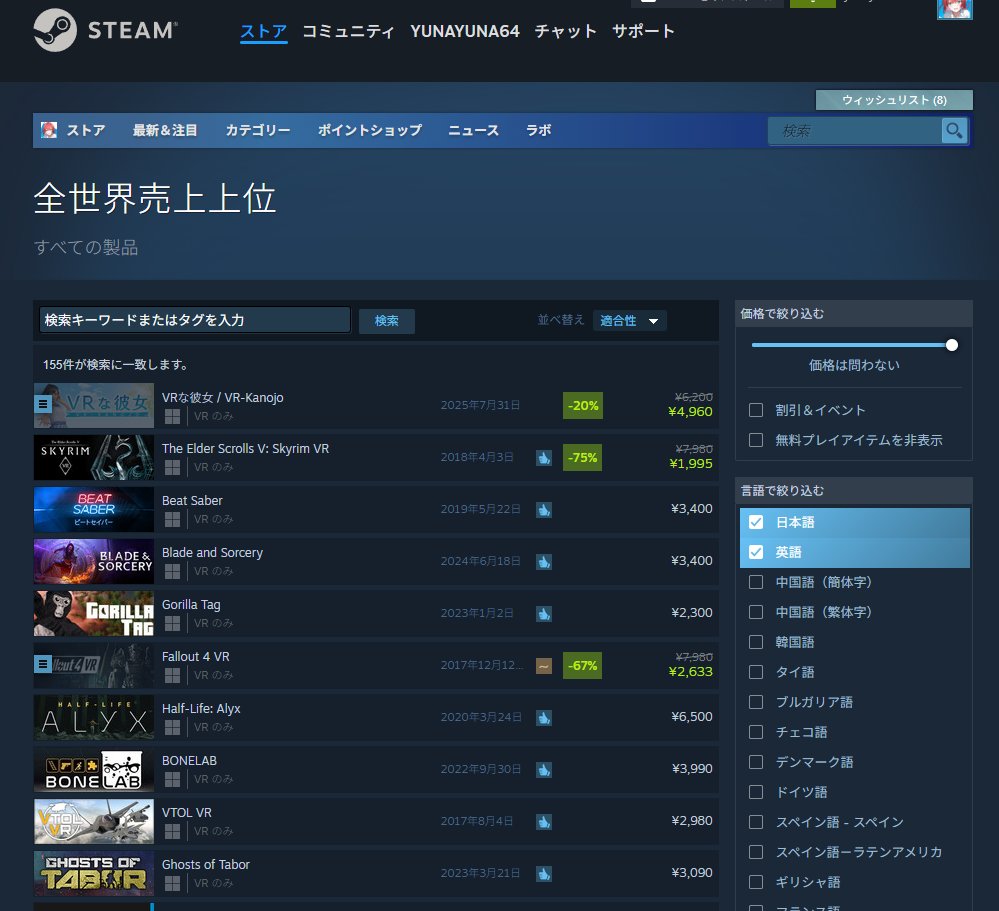Check ドイツ語 language filter
999x911 pixels.
pos(756,792)
